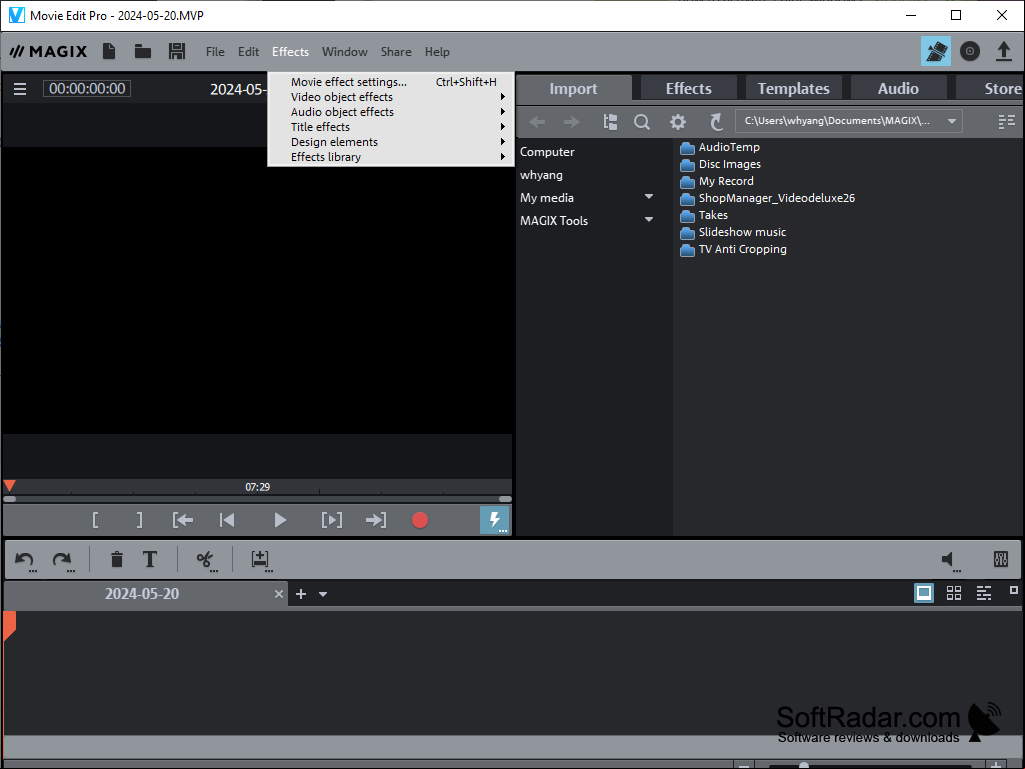The height and width of the screenshot is (769, 1025).
Task: Change the media pool list view mode
Action: point(1007,121)
